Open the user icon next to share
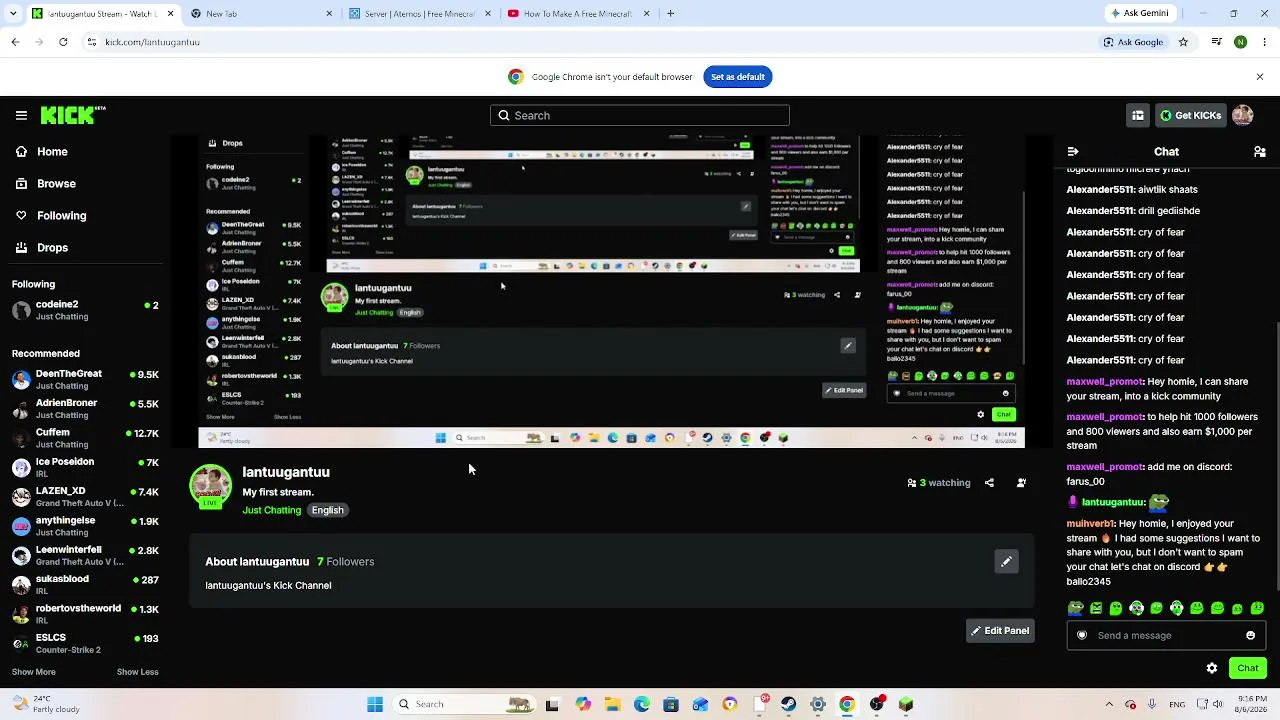 click(x=1021, y=483)
